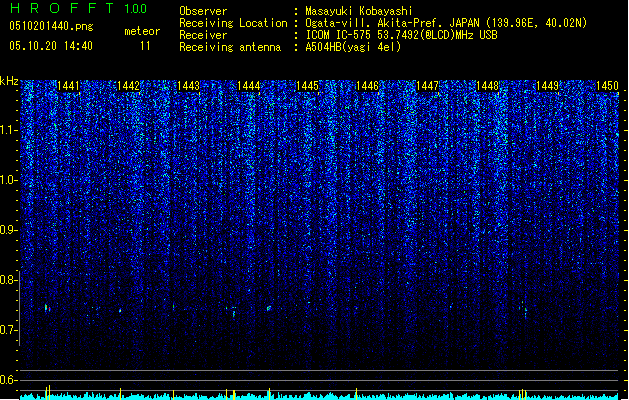Click the 1450 time marker label

click(607, 86)
